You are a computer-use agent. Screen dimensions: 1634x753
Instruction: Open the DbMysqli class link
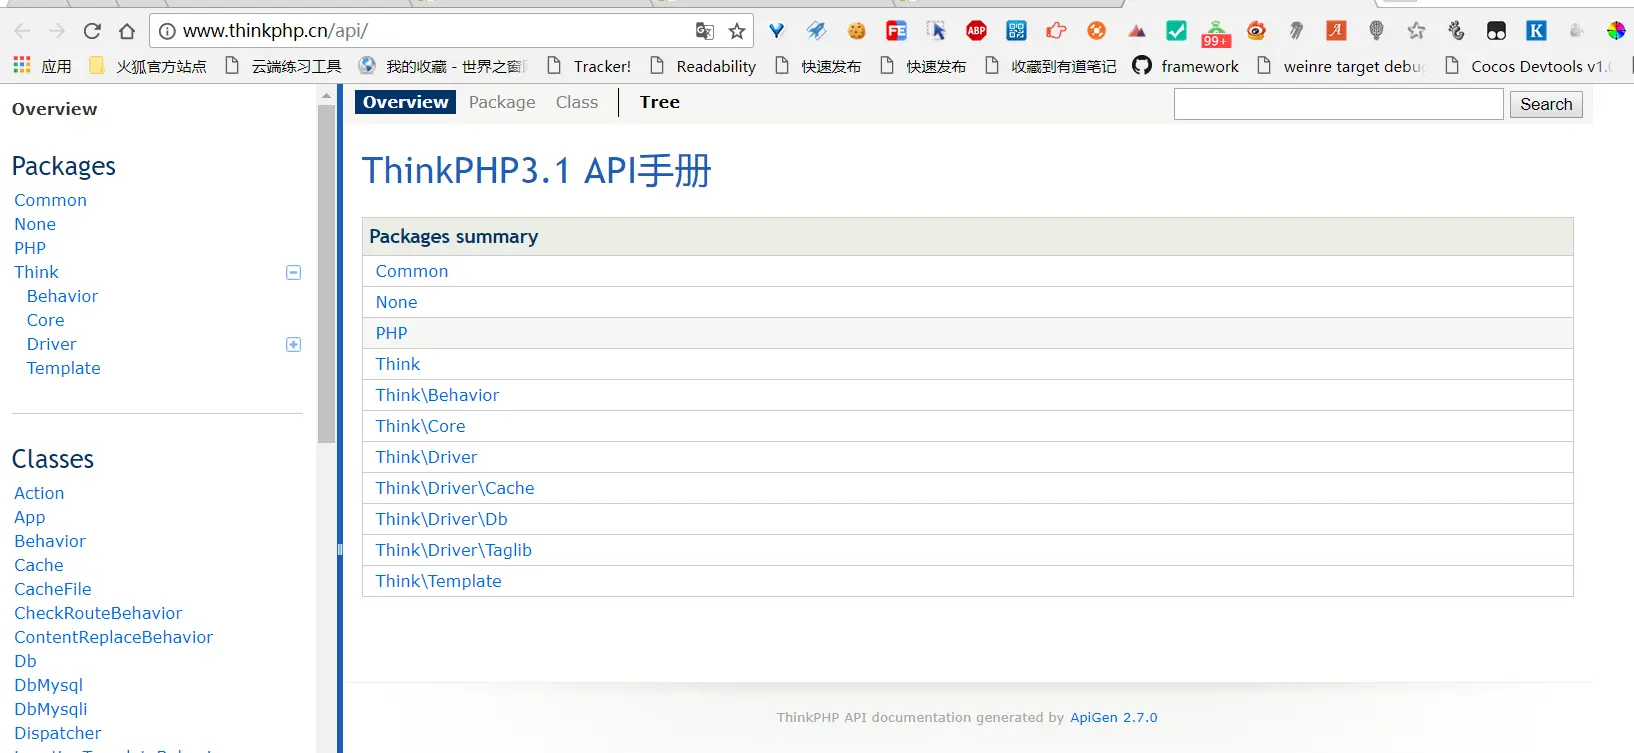[x=51, y=709]
